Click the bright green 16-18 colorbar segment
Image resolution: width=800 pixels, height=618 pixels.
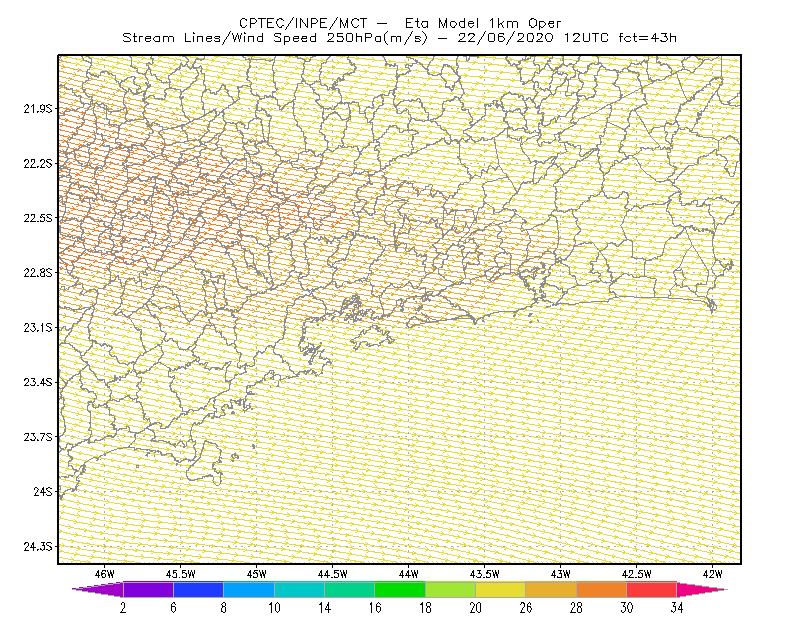coord(400,589)
